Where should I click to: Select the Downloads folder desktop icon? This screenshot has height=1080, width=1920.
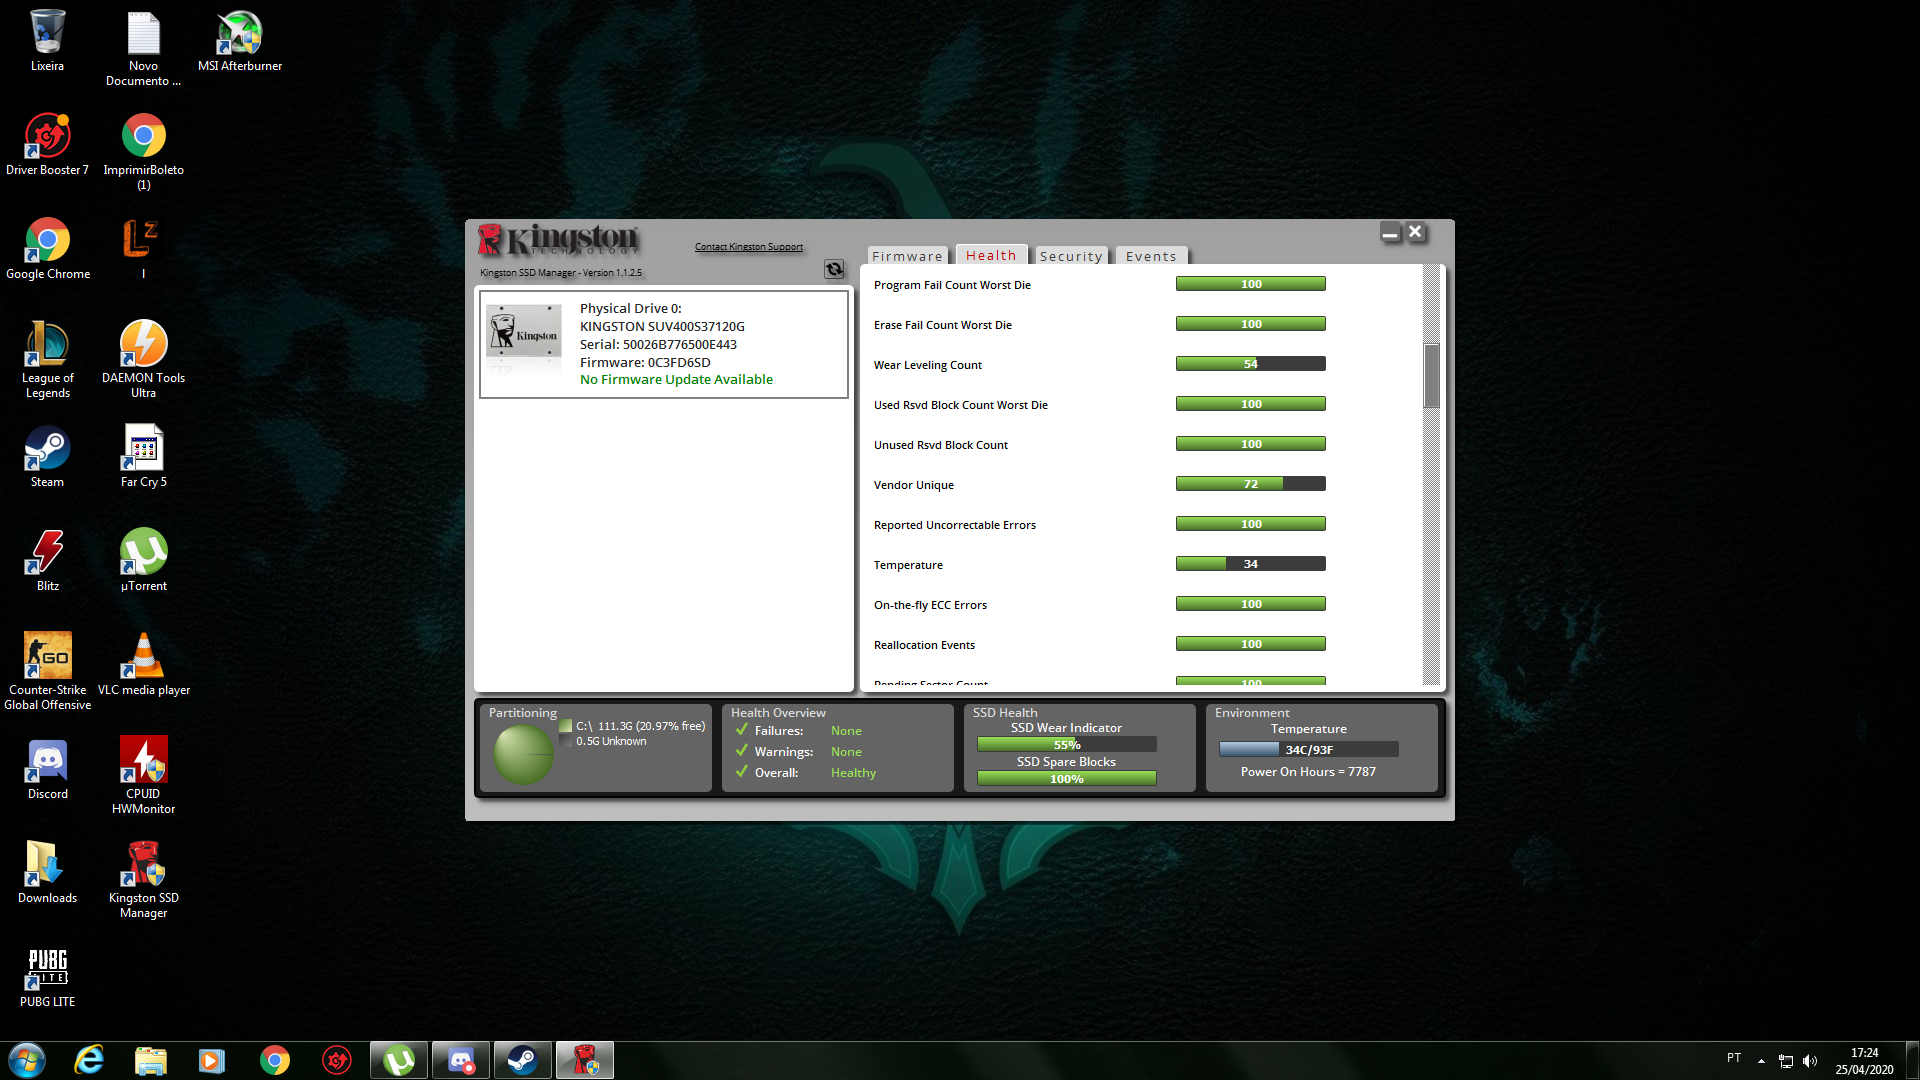tap(47, 873)
